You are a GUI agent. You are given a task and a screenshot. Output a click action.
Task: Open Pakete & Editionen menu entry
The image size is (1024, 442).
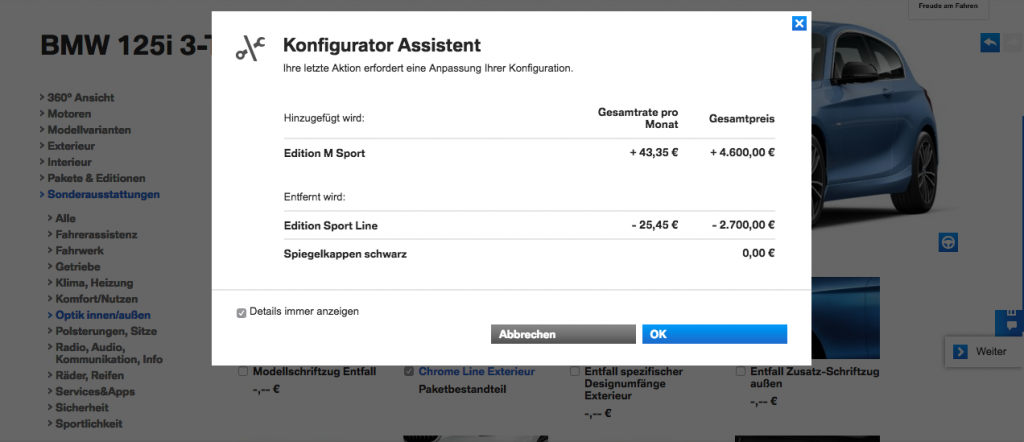tap(96, 178)
